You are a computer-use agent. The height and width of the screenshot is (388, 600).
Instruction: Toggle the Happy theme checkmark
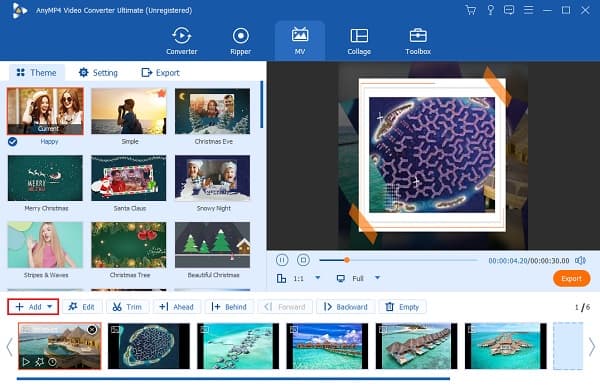point(13,142)
